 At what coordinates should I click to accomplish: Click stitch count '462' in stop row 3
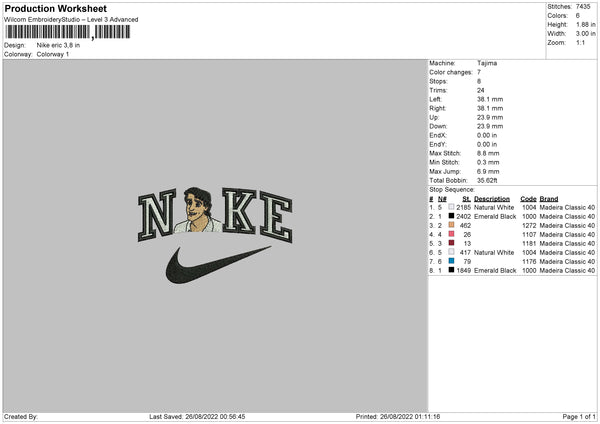click(465, 225)
